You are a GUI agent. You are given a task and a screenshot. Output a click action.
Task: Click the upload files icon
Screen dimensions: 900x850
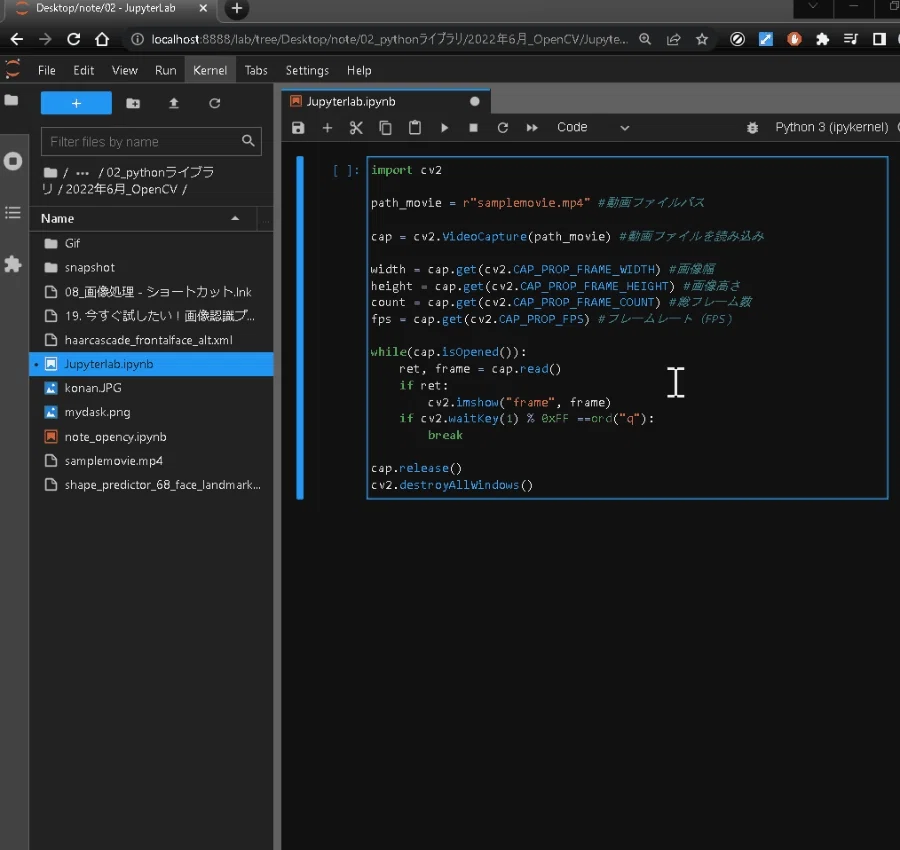pos(174,103)
